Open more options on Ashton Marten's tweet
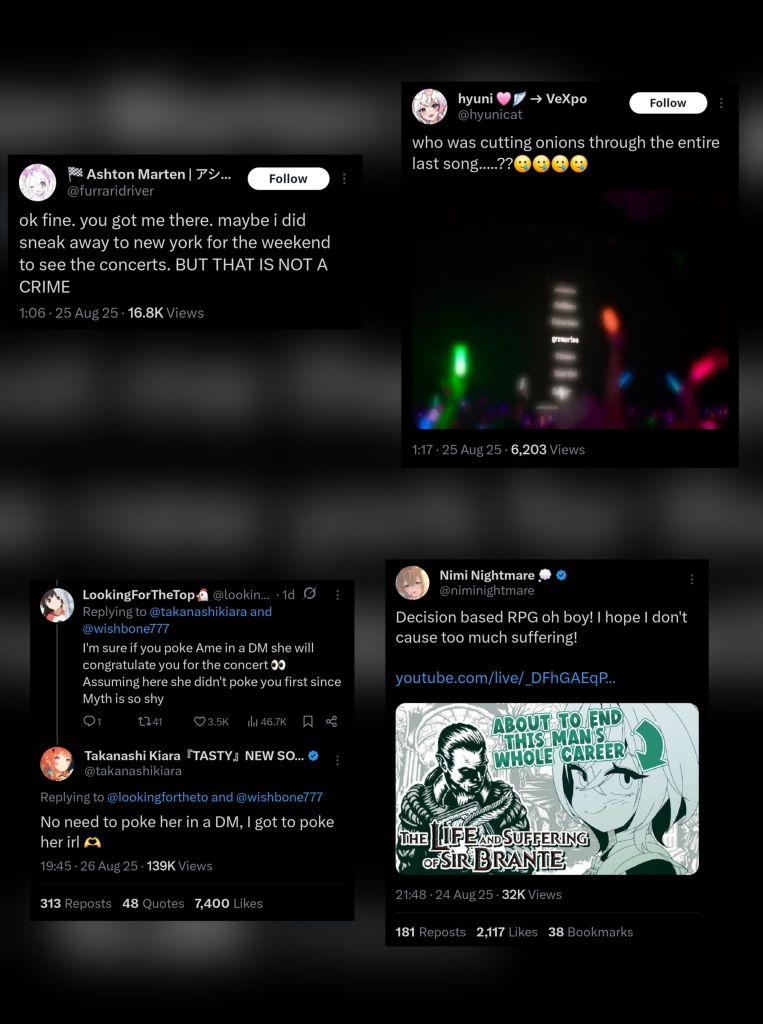 coord(344,178)
